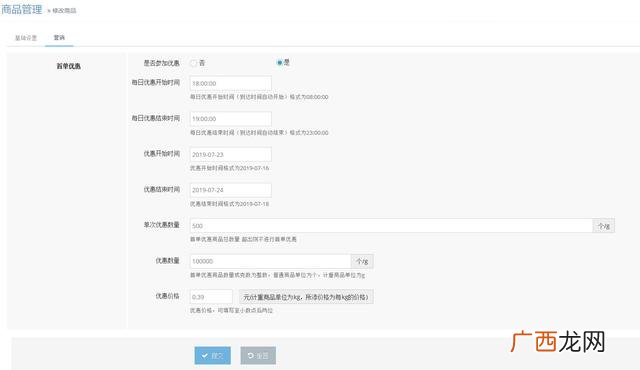Click the end date field 2019-07-24
The height and width of the screenshot is (370, 640).
[231, 190]
